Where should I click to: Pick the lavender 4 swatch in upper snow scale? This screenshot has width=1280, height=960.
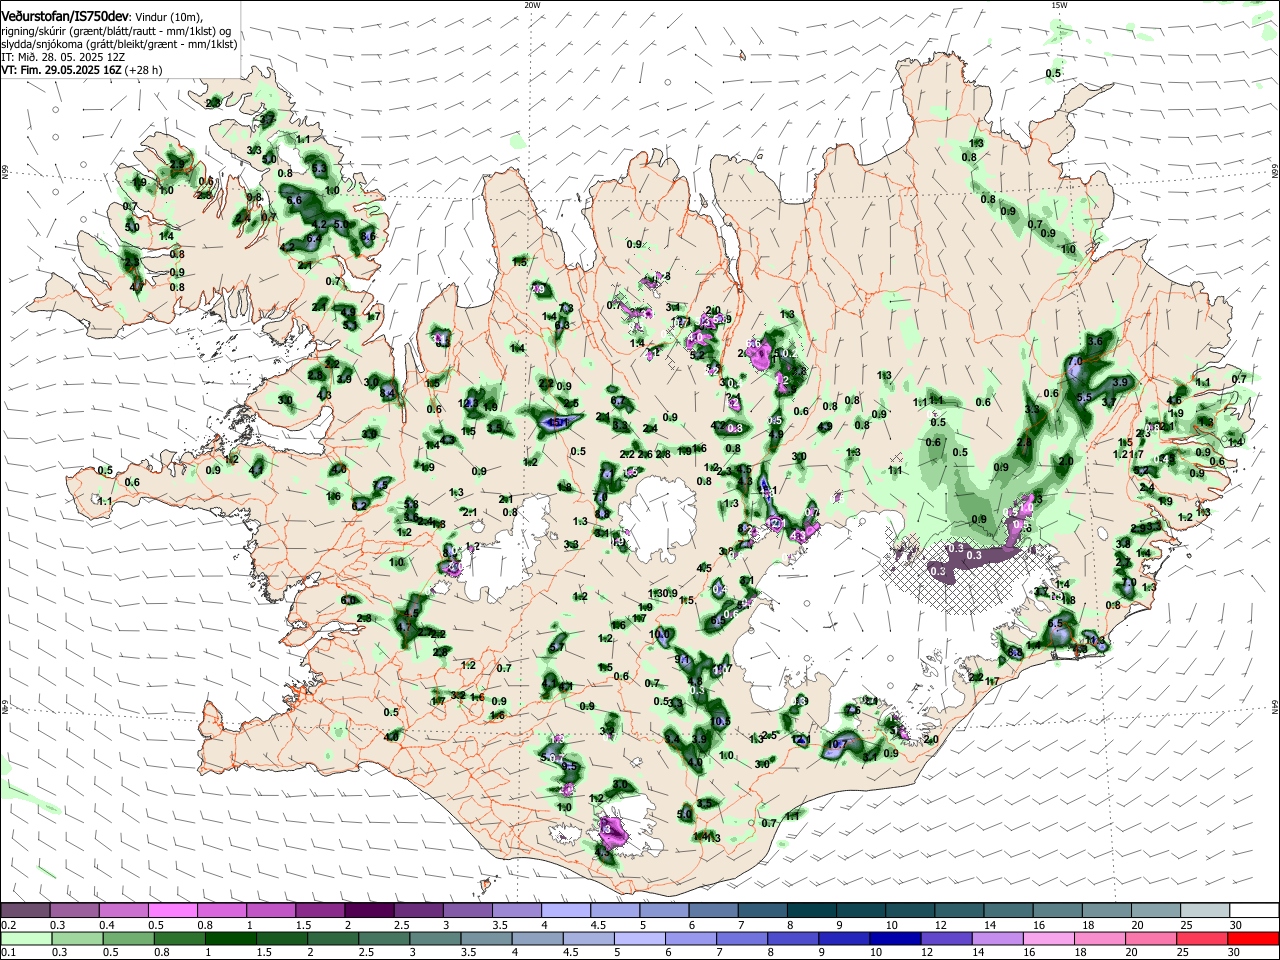pos(566,911)
